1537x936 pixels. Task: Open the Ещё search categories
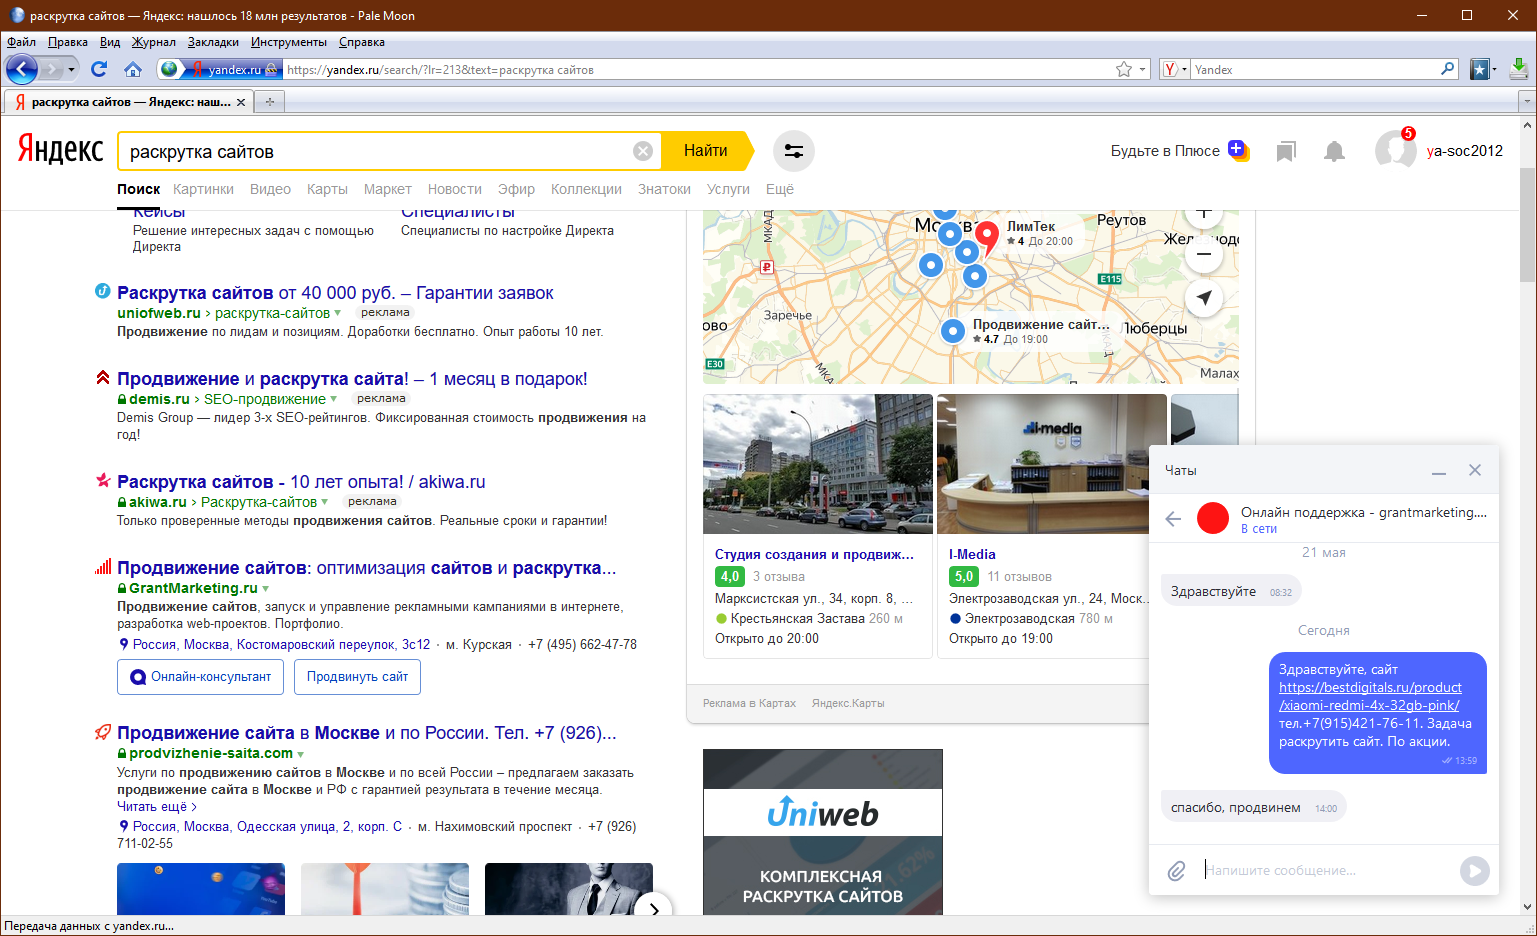point(779,189)
